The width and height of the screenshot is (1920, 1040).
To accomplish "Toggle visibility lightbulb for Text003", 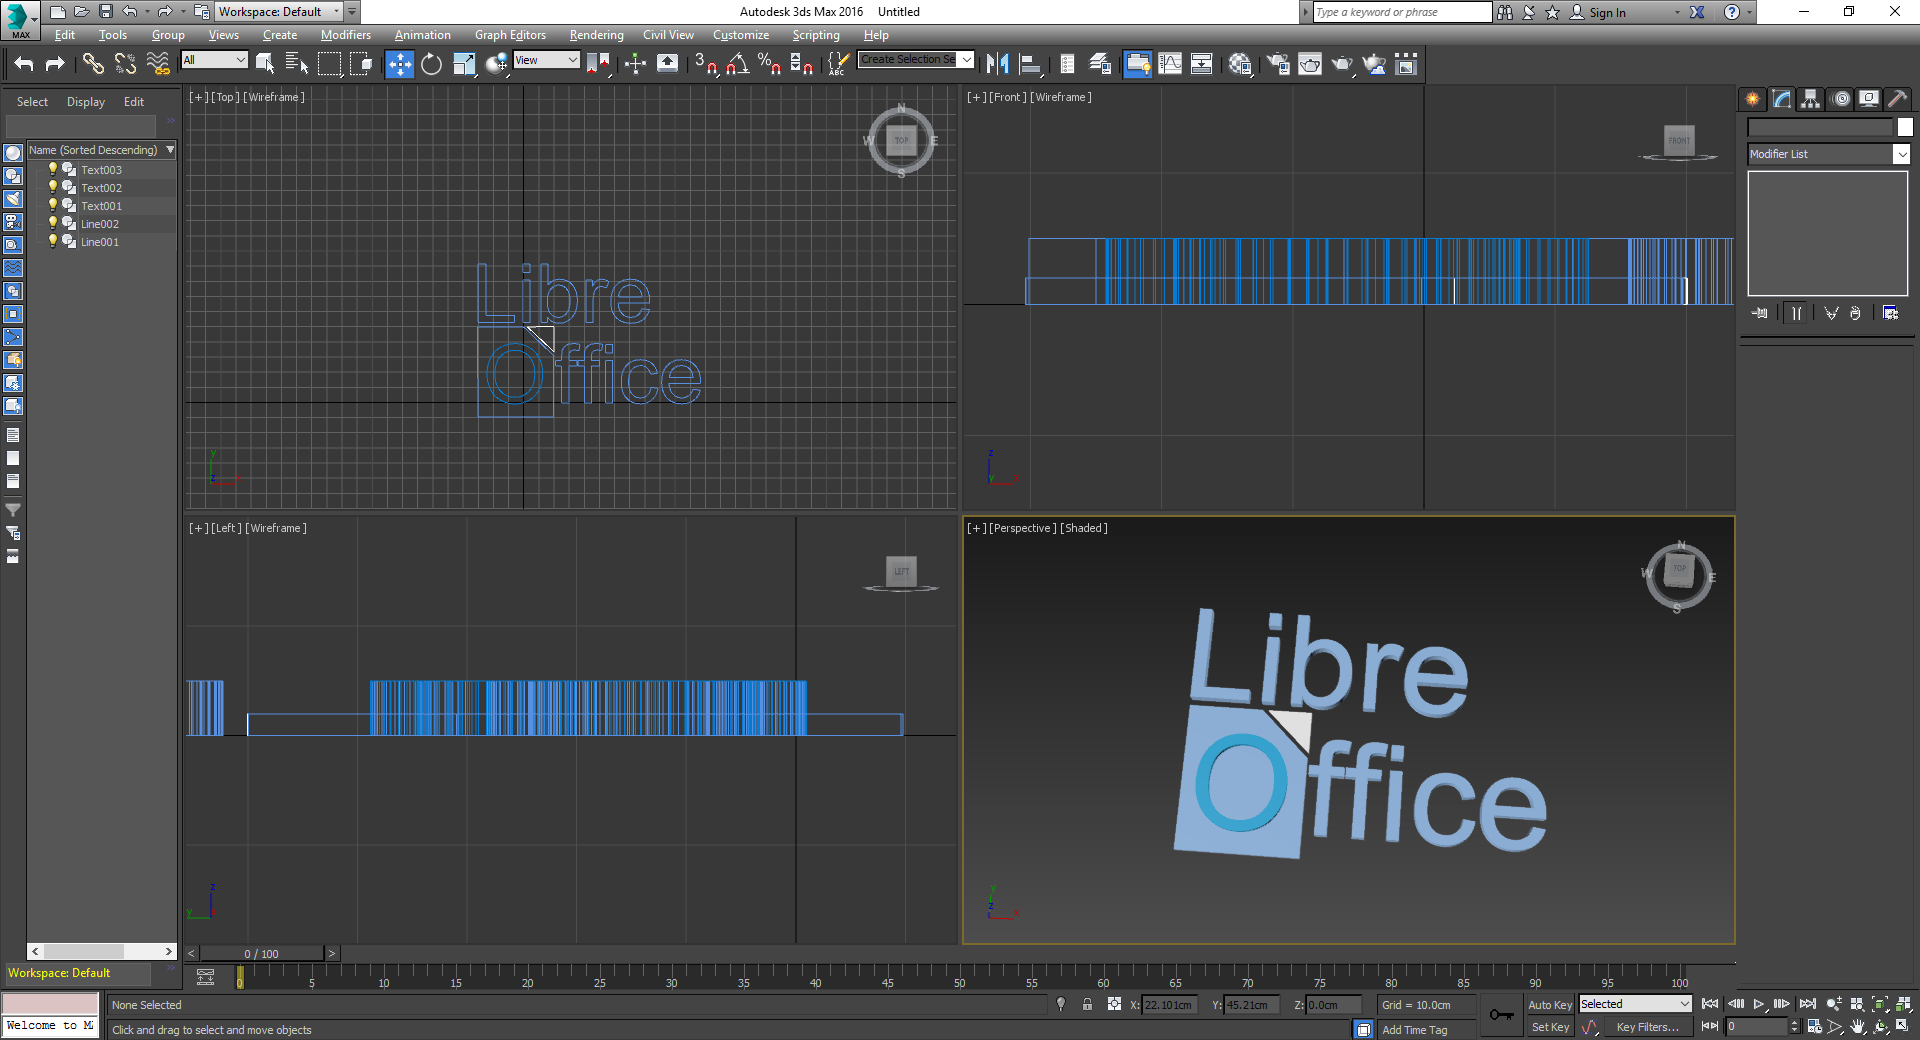I will (x=53, y=169).
